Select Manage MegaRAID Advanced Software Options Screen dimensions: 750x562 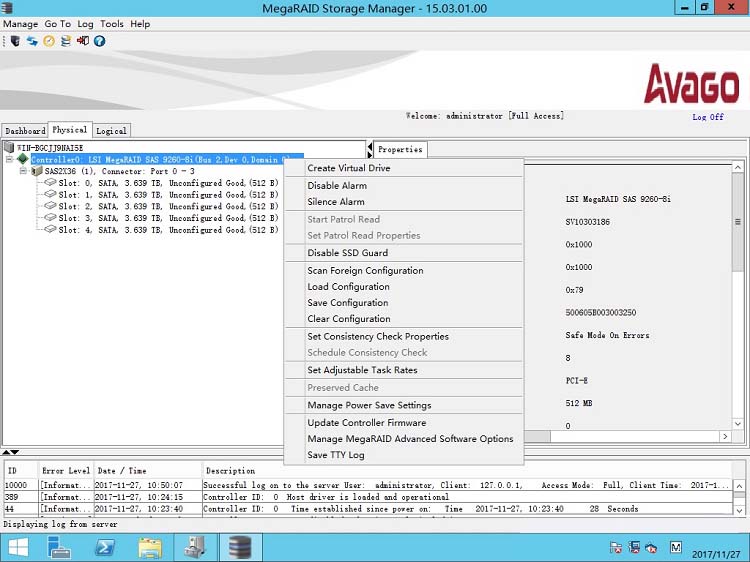coord(404,439)
